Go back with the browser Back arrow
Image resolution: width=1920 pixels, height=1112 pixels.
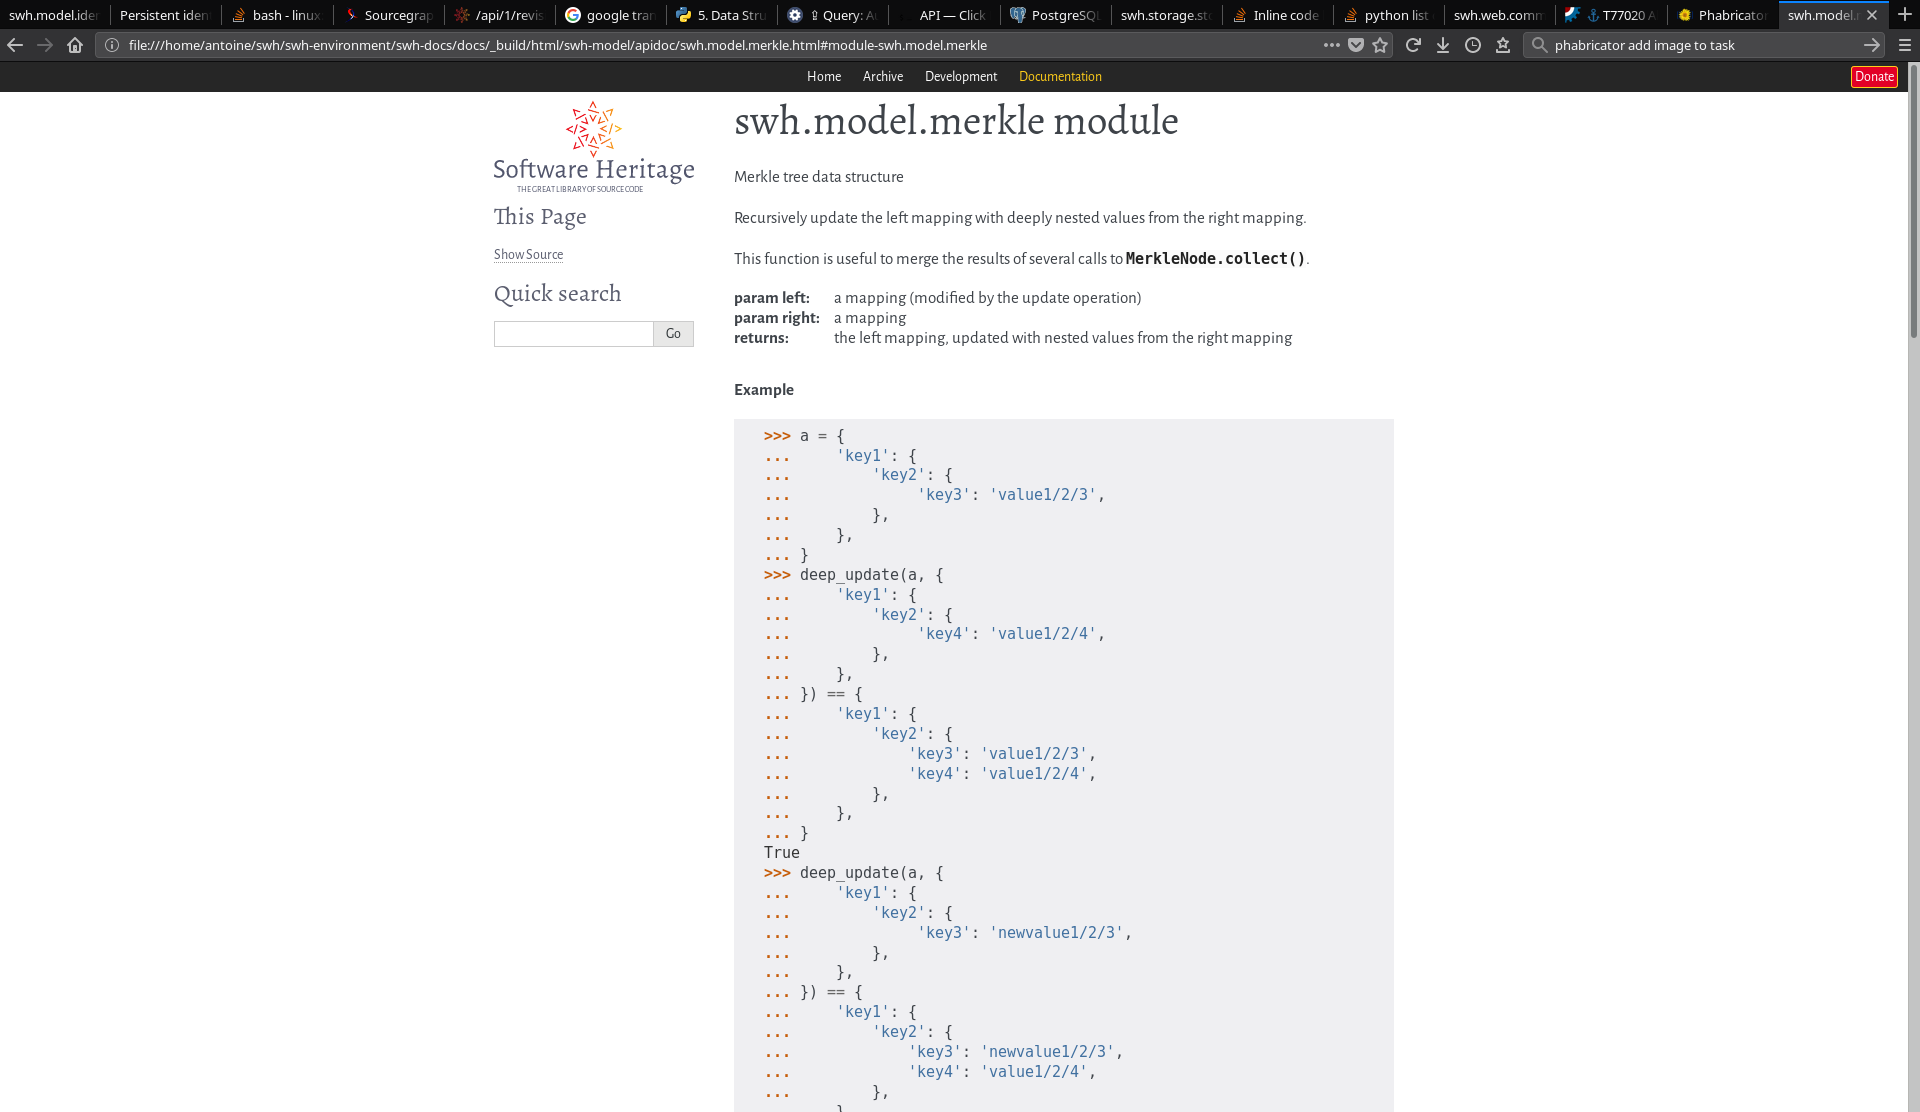[15, 45]
